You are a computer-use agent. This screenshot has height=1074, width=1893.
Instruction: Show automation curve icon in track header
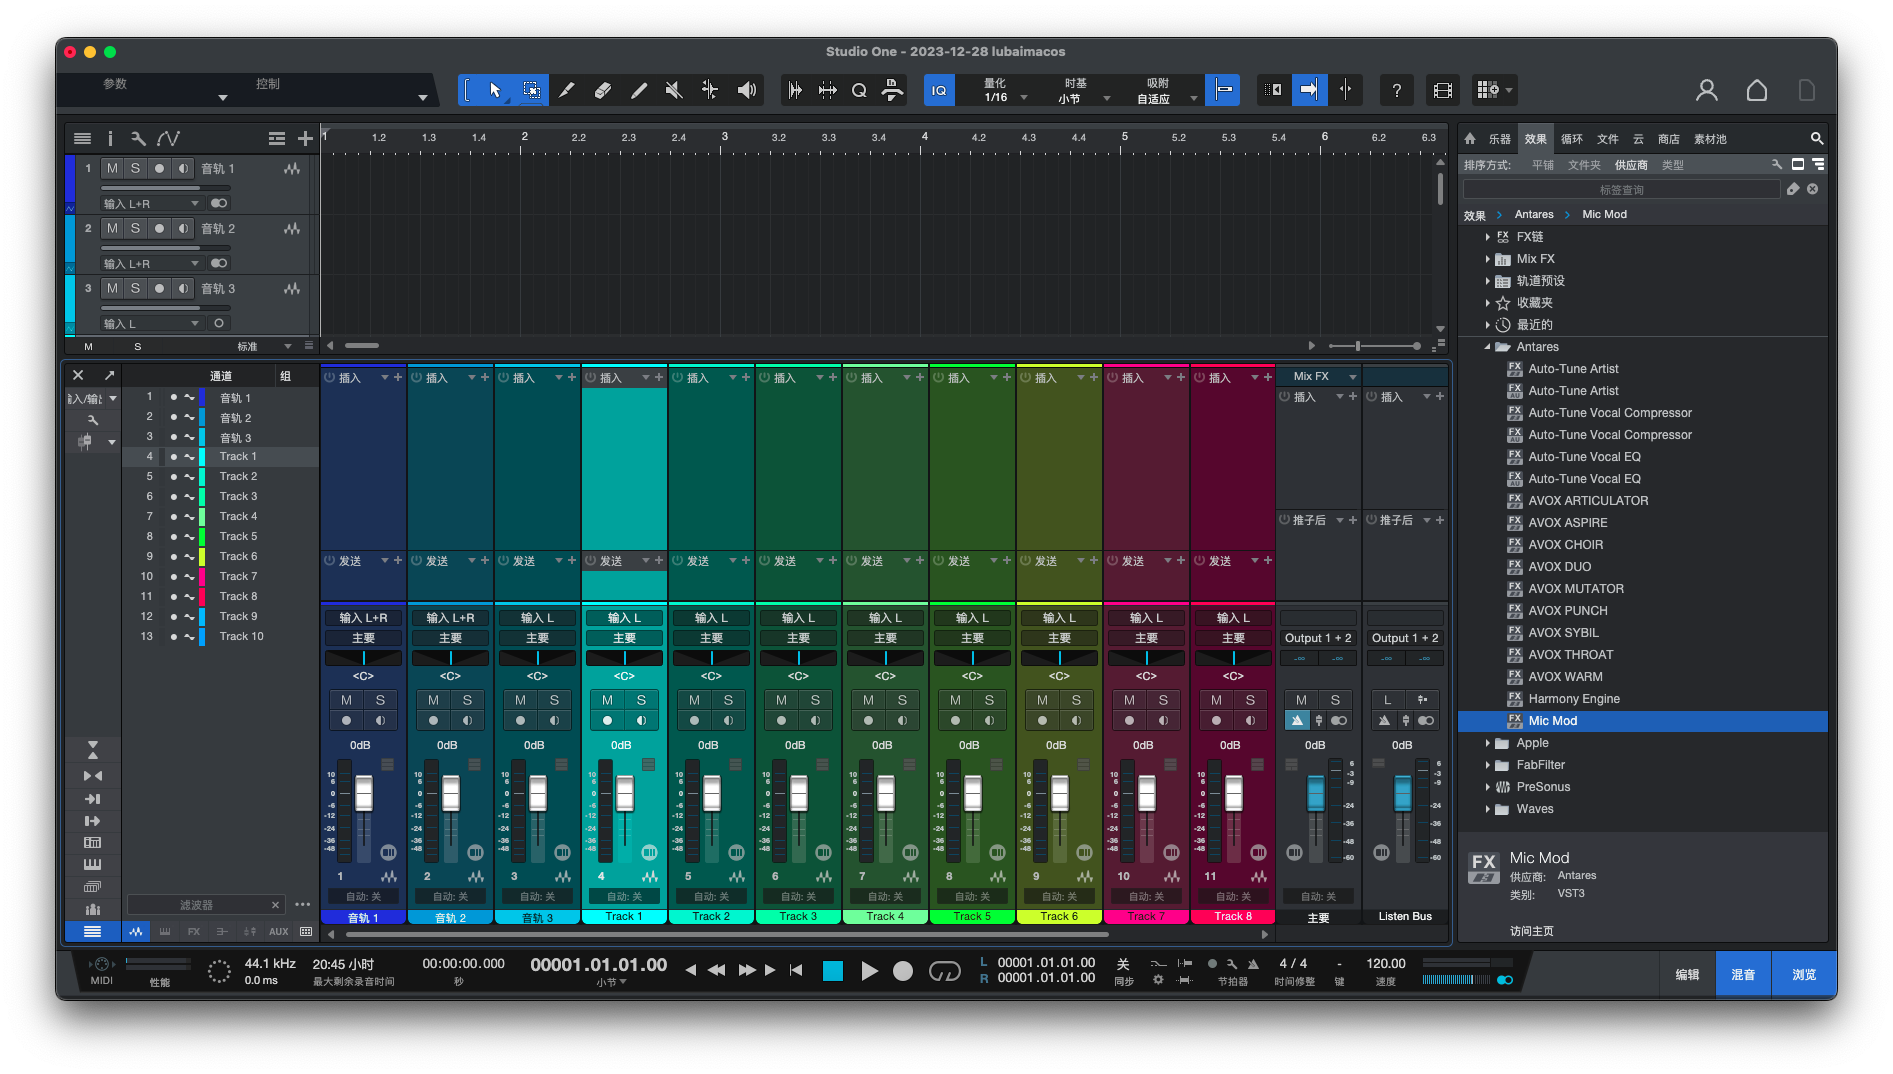pyautogui.click(x=168, y=139)
